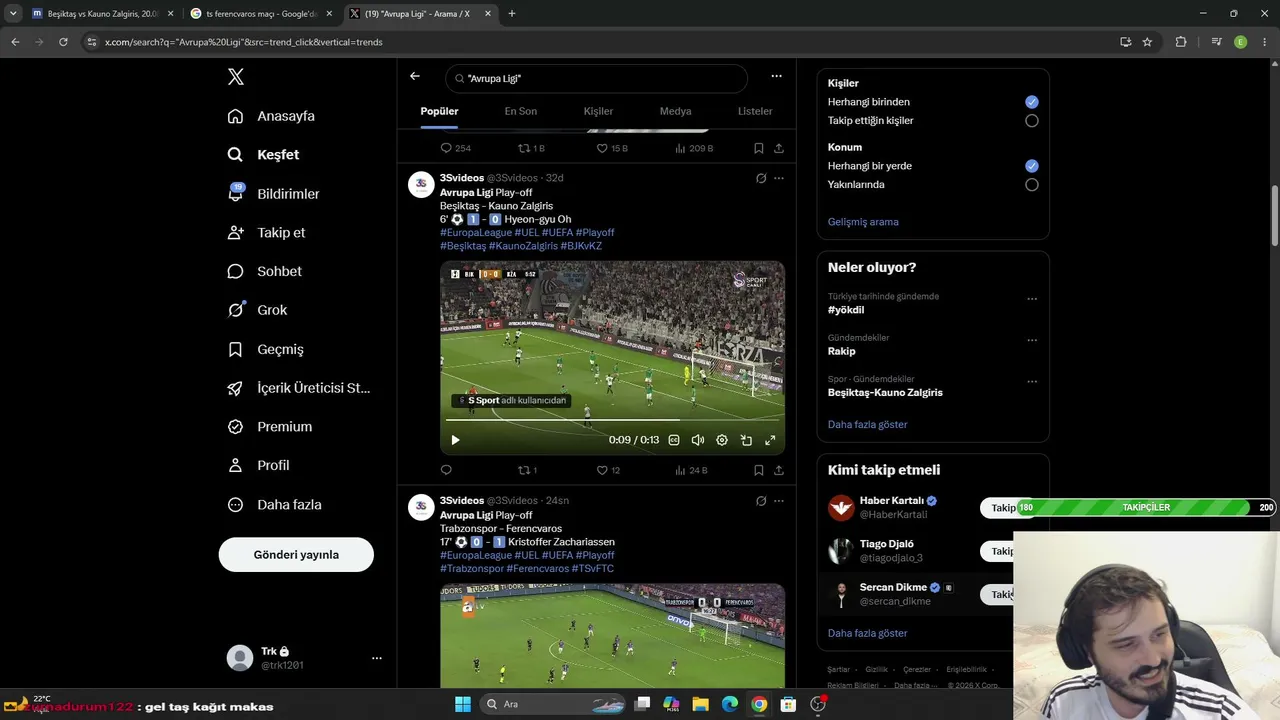Image resolution: width=1280 pixels, height=720 pixels.
Task: Open more options for #yökdil trend
Action: tap(1032, 299)
